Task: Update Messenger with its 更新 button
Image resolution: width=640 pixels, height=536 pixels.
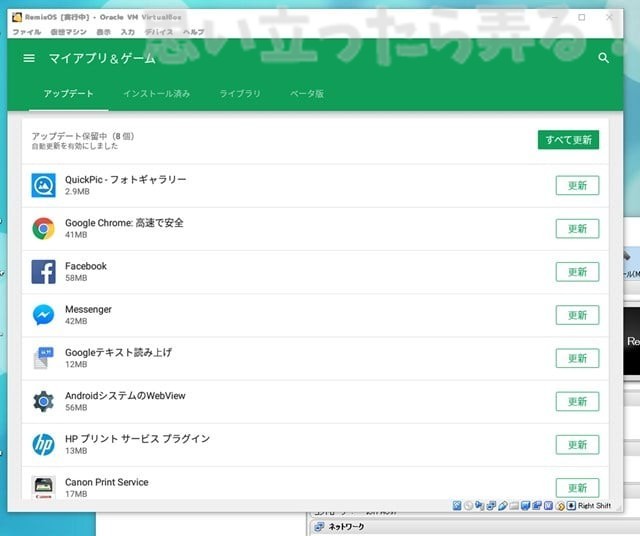Action: (x=577, y=315)
